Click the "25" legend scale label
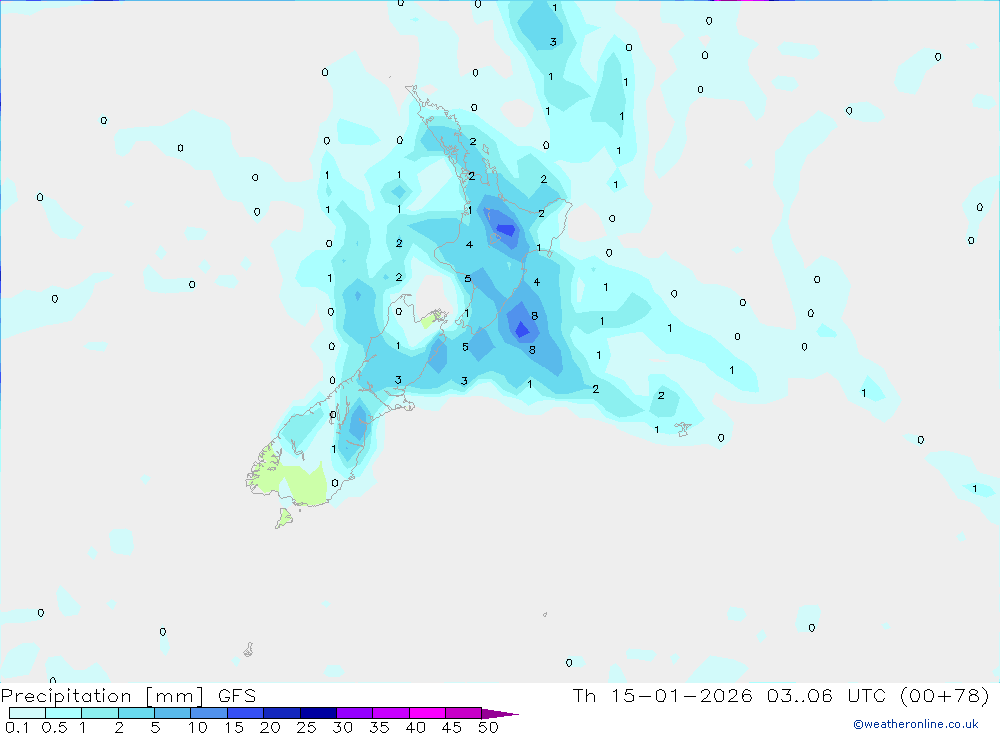The image size is (1000, 733). point(307,727)
